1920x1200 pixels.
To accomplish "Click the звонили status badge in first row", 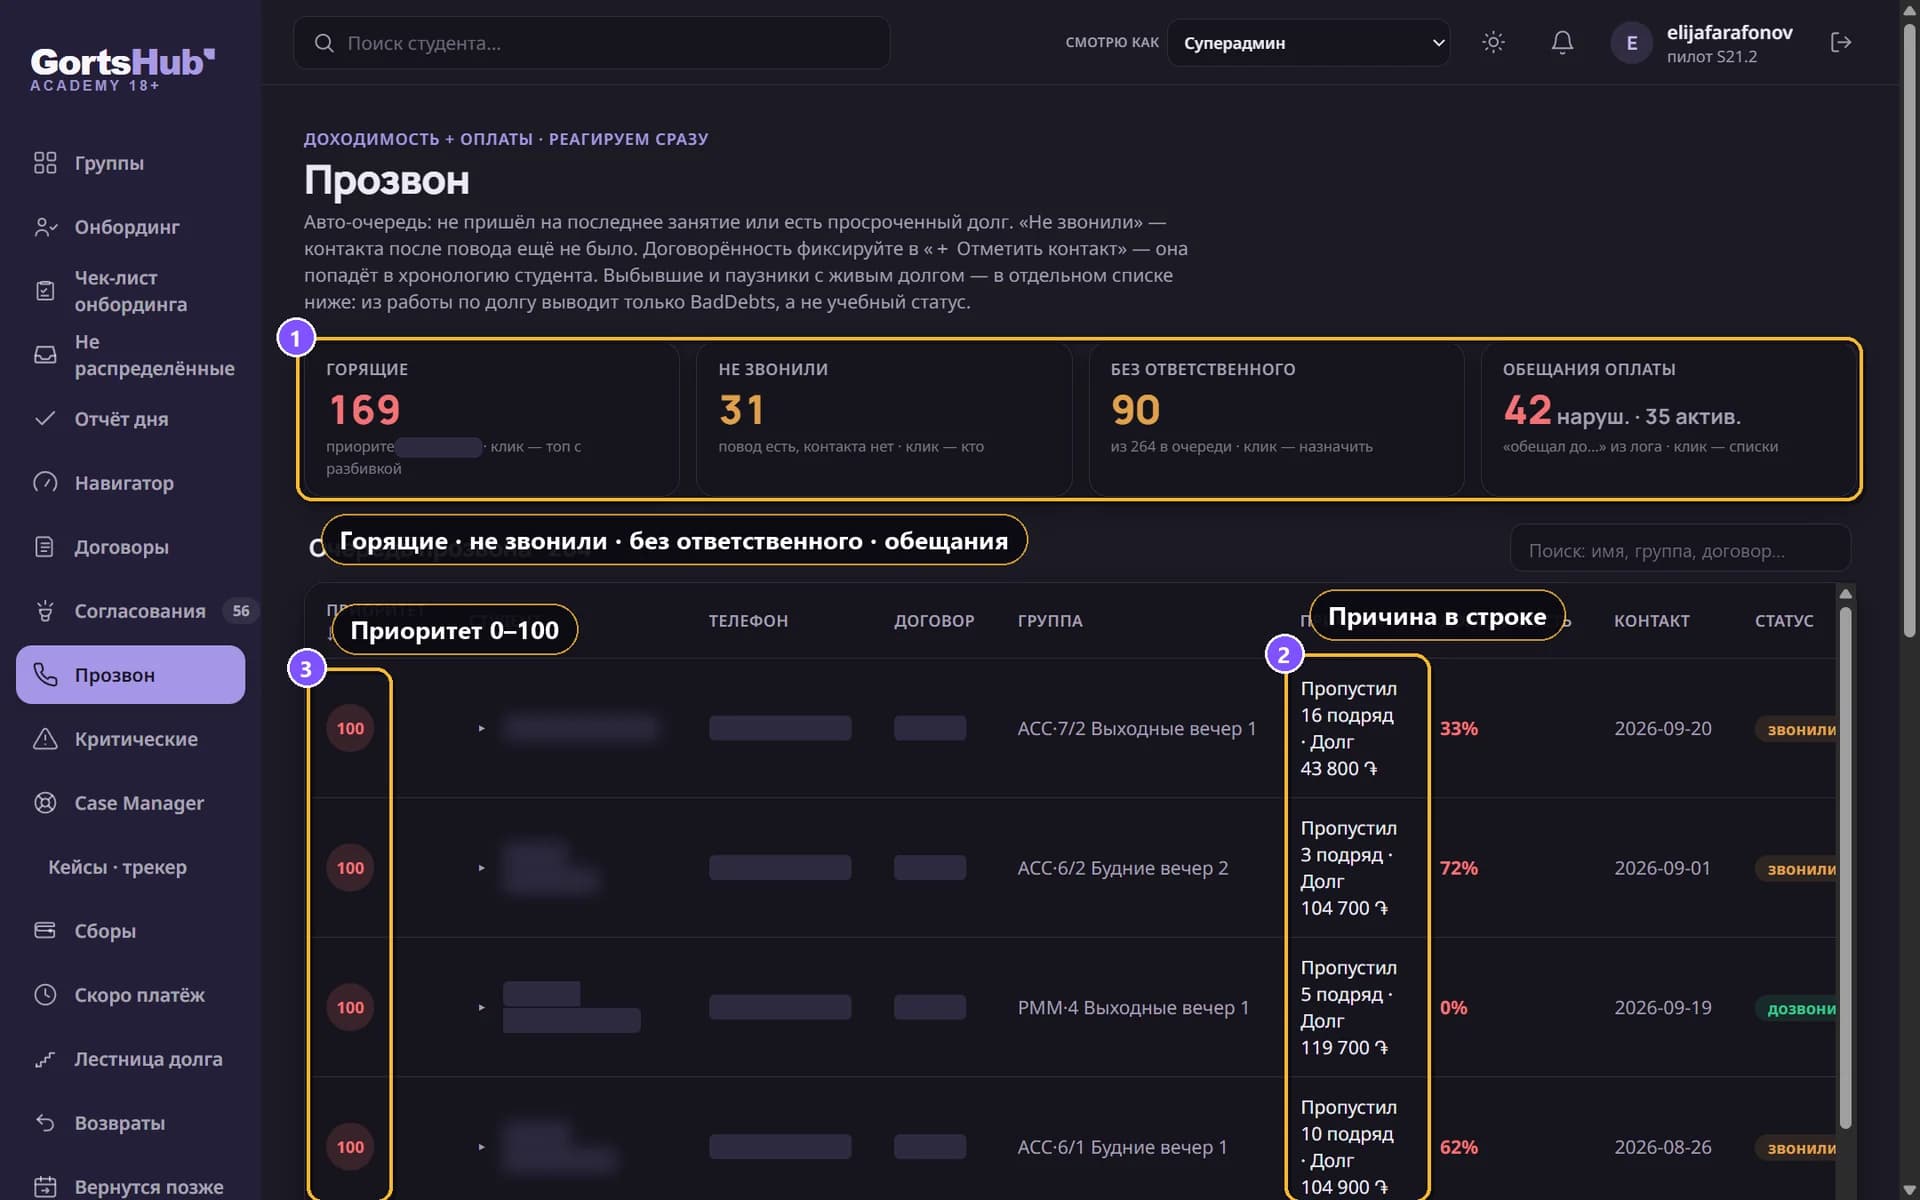I will tap(1800, 729).
